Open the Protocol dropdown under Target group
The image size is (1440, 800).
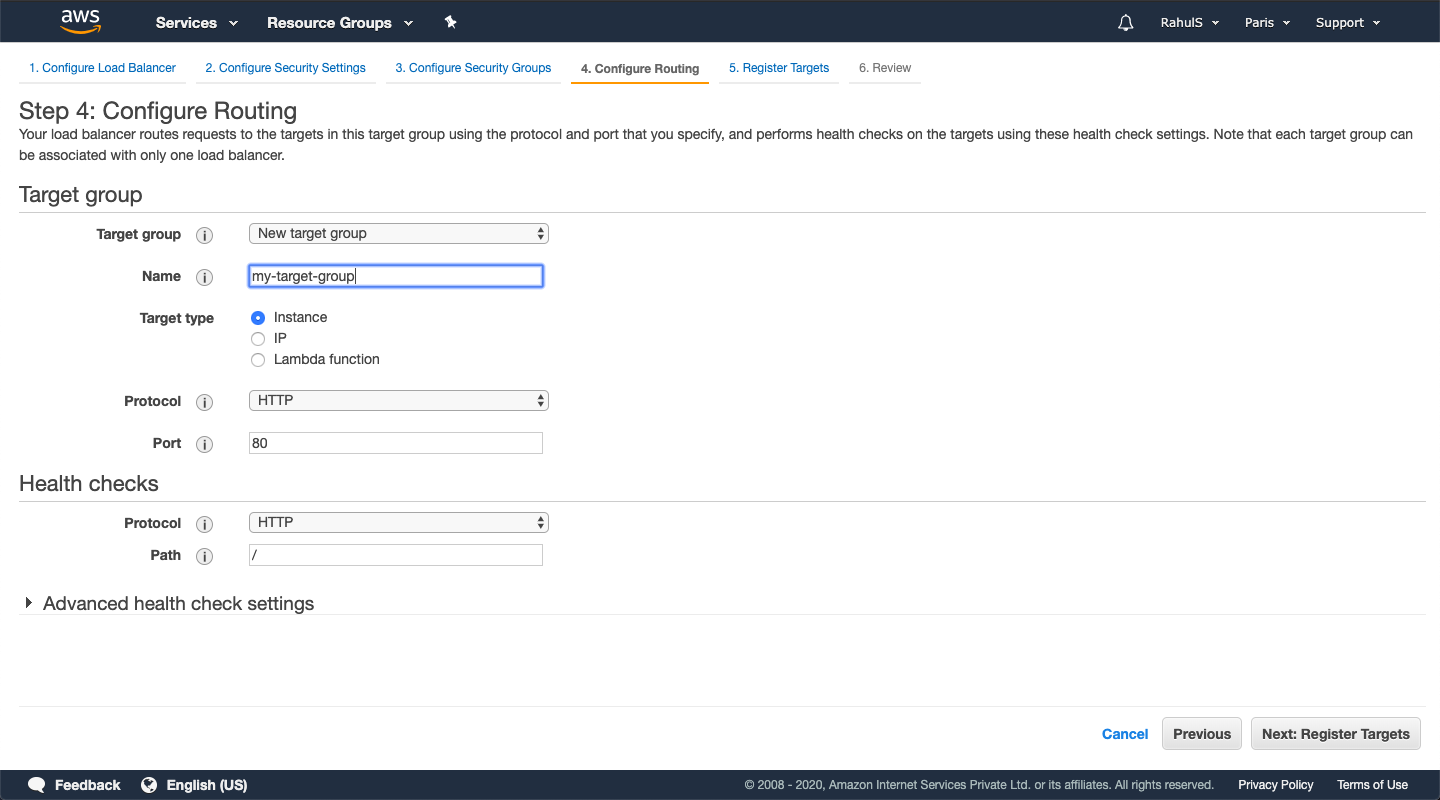pyautogui.click(x=398, y=400)
